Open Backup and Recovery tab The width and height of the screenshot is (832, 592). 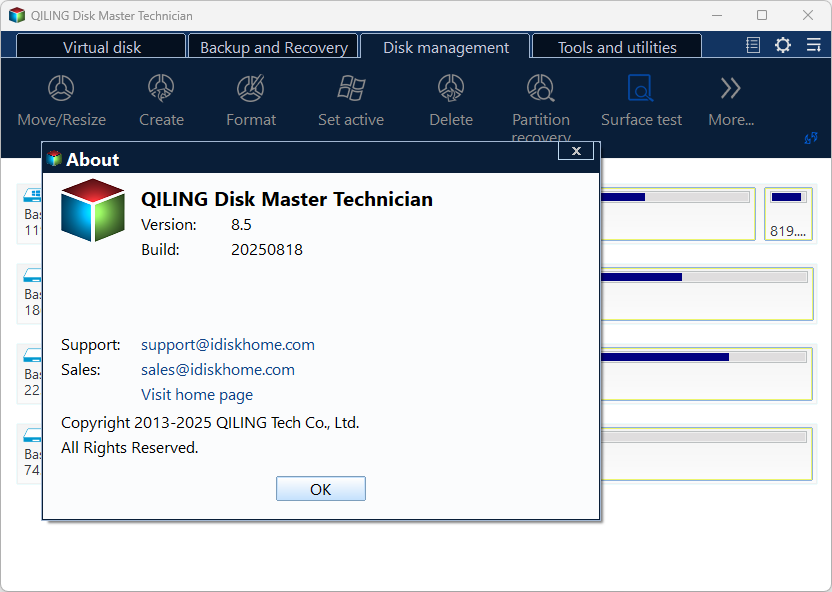pyautogui.click(x=274, y=47)
